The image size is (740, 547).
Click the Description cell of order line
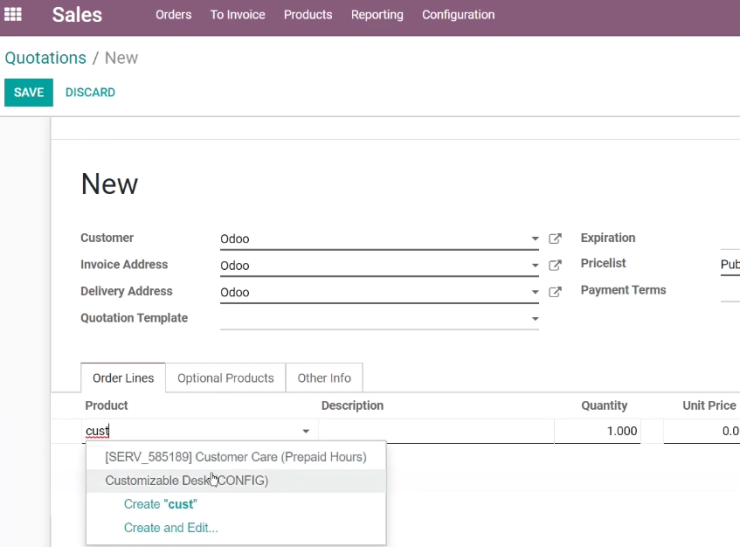click(x=437, y=431)
